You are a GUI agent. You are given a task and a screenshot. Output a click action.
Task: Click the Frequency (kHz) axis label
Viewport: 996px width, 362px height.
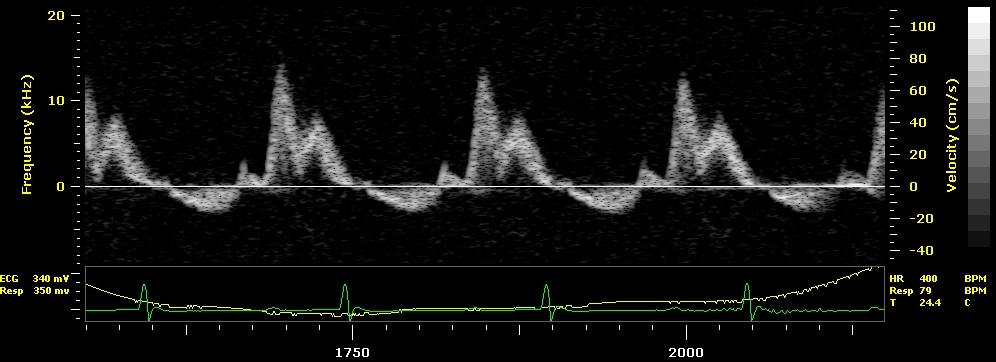pyautogui.click(x=27, y=134)
